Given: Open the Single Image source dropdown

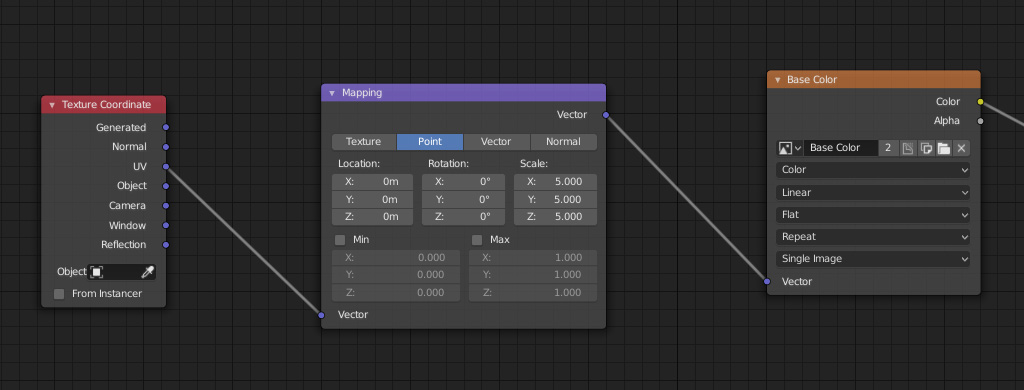Looking at the screenshot, I should tap(872, 259).
